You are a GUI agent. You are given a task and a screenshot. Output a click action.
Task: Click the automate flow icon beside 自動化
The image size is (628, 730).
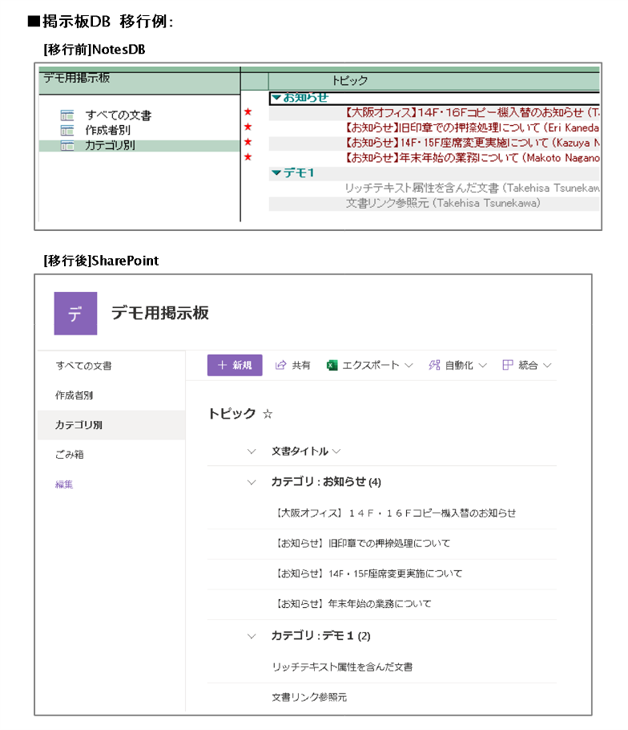click(x=434, y=365)
